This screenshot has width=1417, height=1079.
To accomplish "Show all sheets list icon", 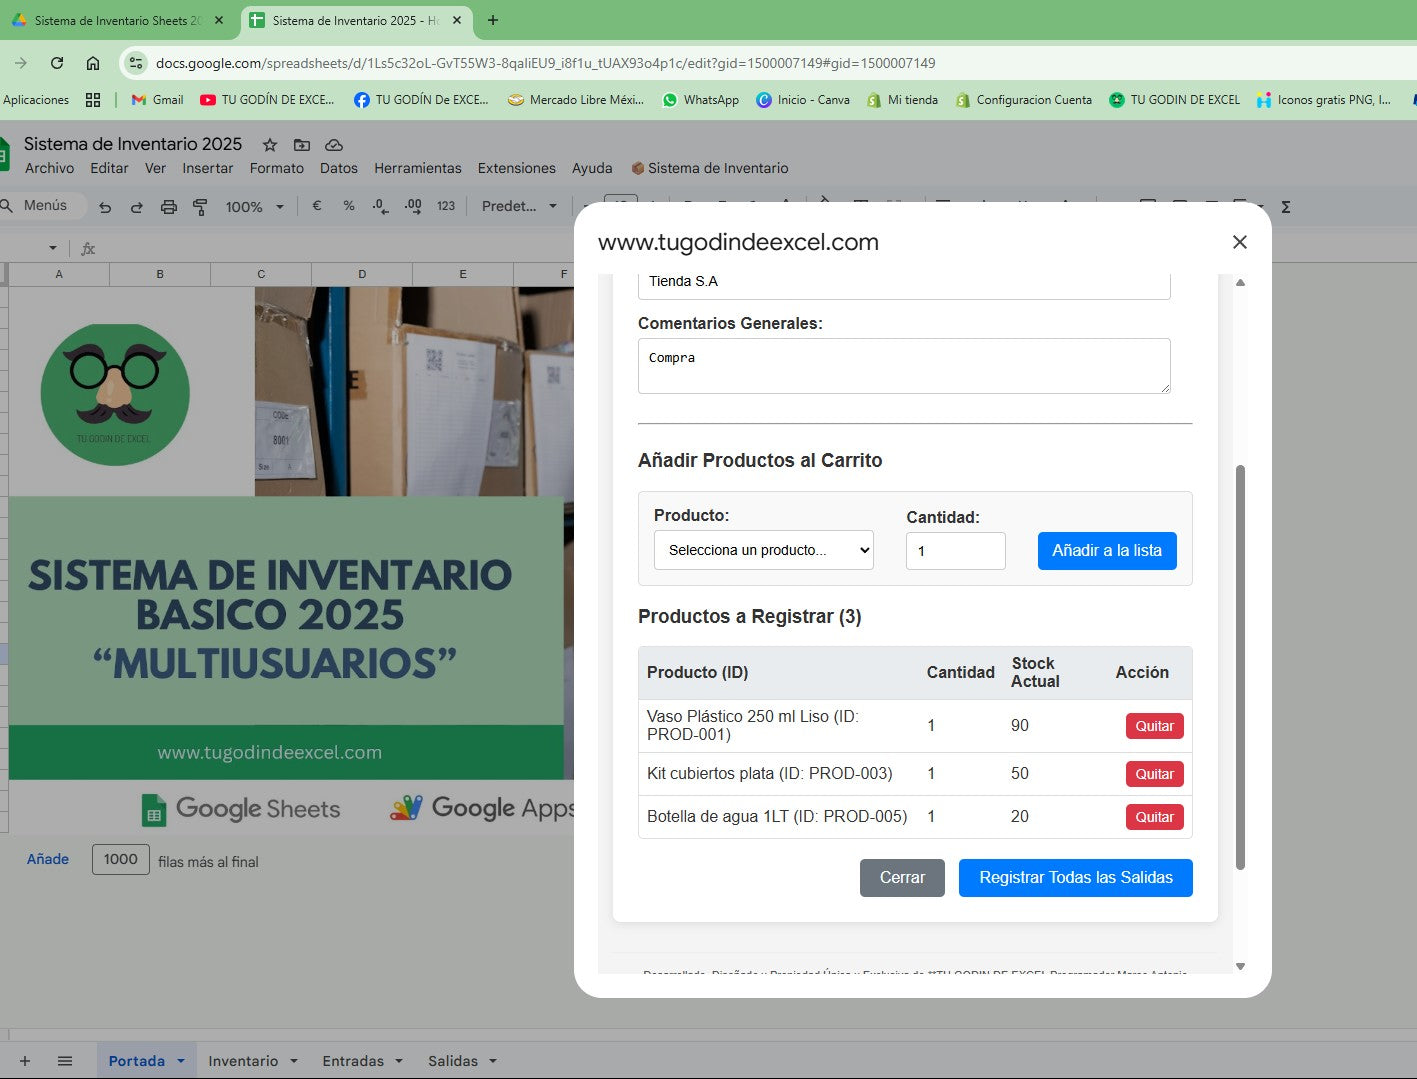I will tap(65, 1061).
